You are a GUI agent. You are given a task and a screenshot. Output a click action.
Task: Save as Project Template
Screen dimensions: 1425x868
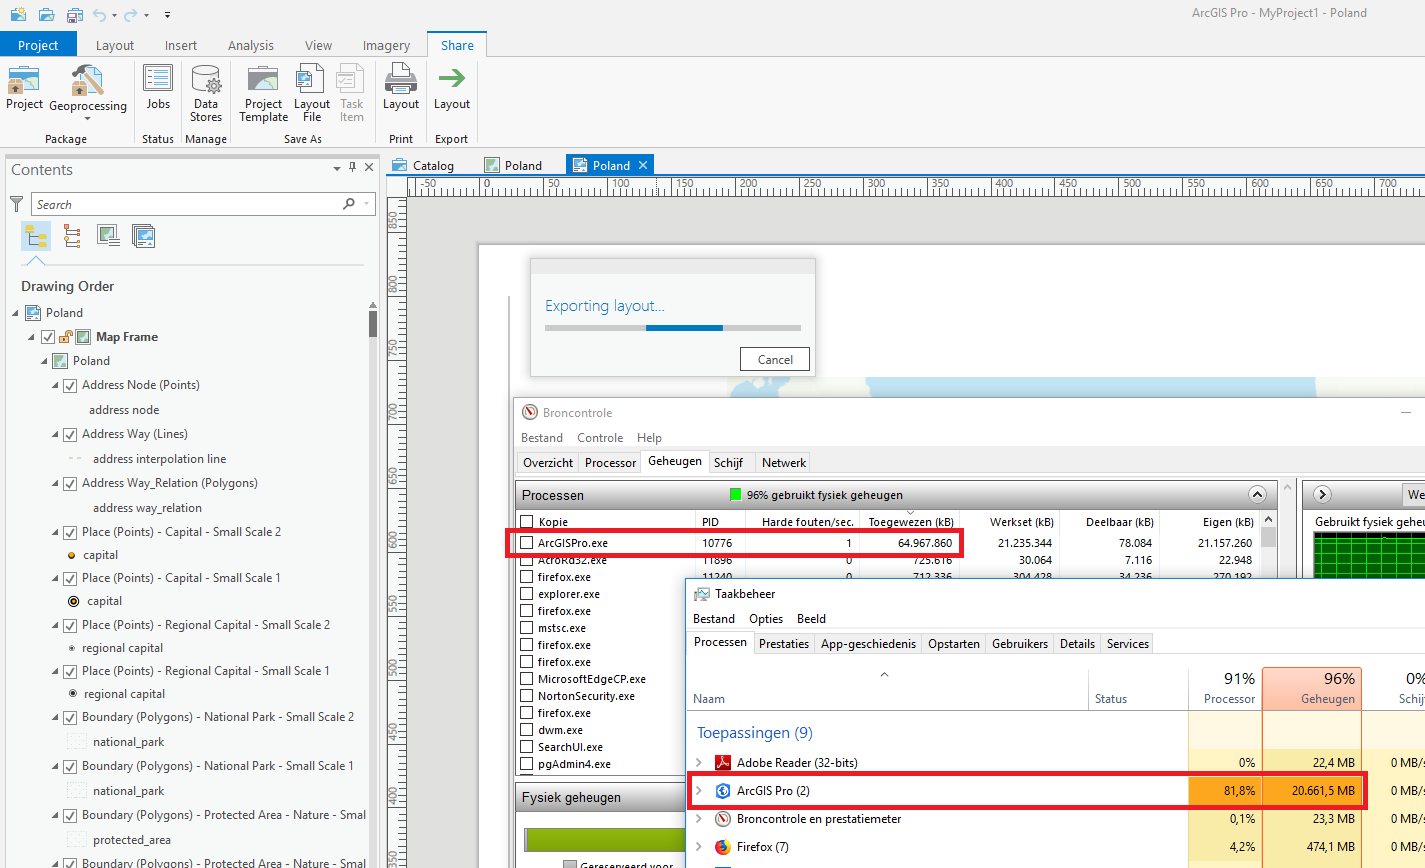[263, 93]
